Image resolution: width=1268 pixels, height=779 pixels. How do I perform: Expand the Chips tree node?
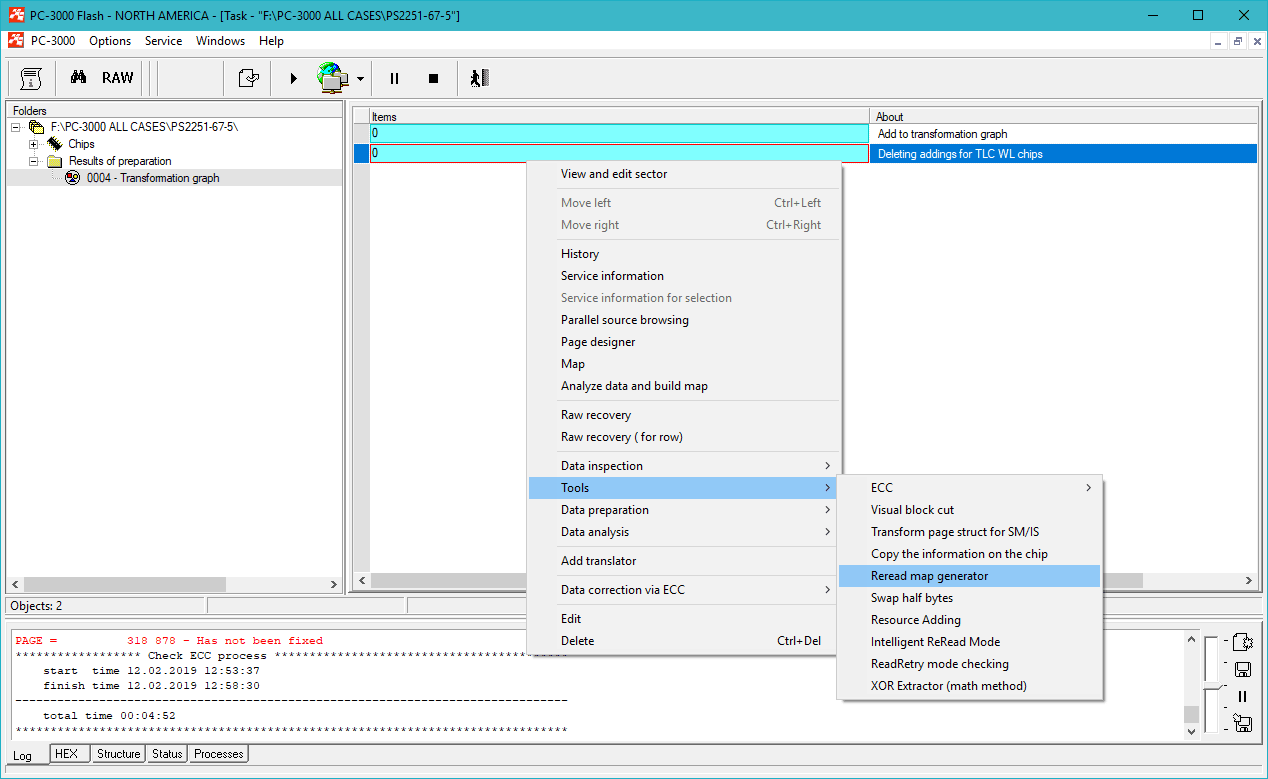[x=33, y=144]
